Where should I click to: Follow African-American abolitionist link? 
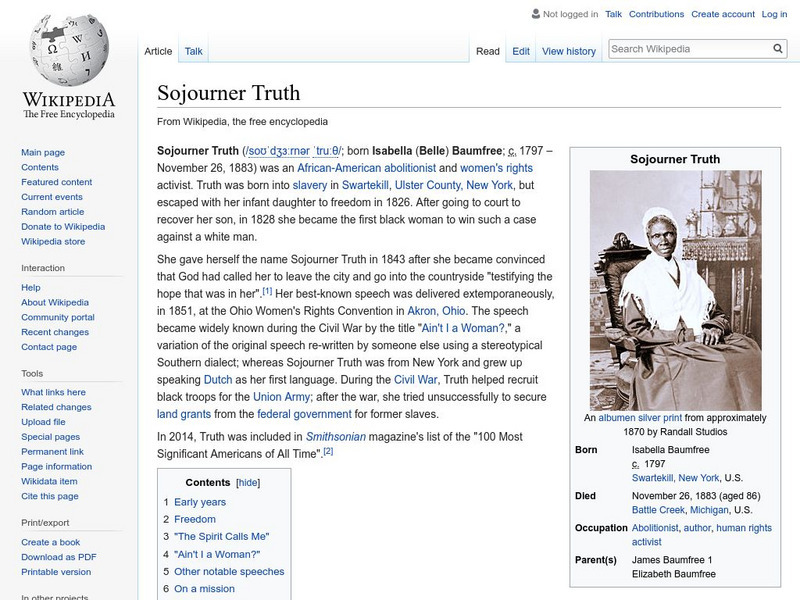point(366,168)
